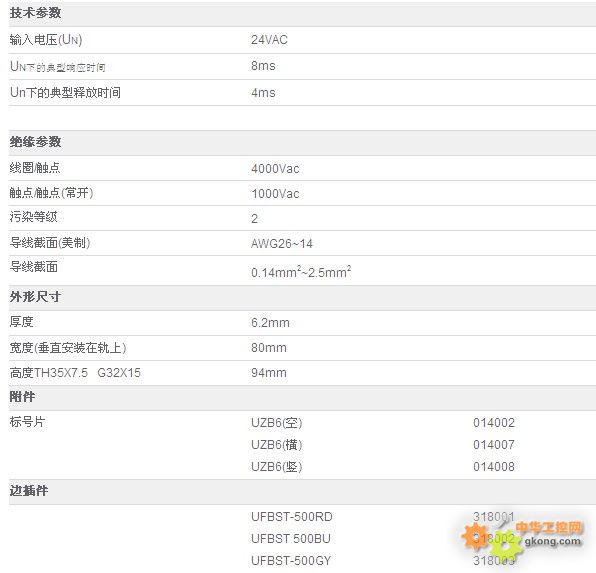Select the 绝缘参数 section header
The height and width of the screenshot is (573, 596).
tap(35, 142)
